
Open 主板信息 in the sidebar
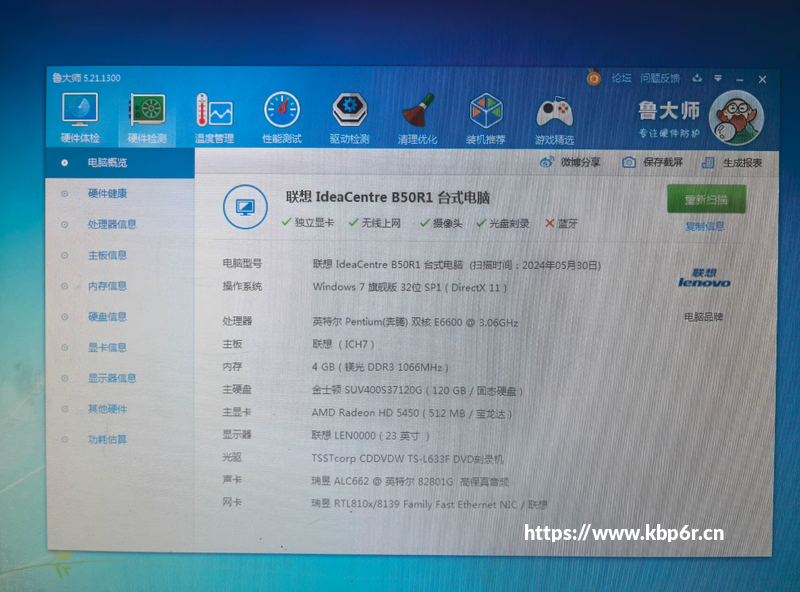(107, 255)
